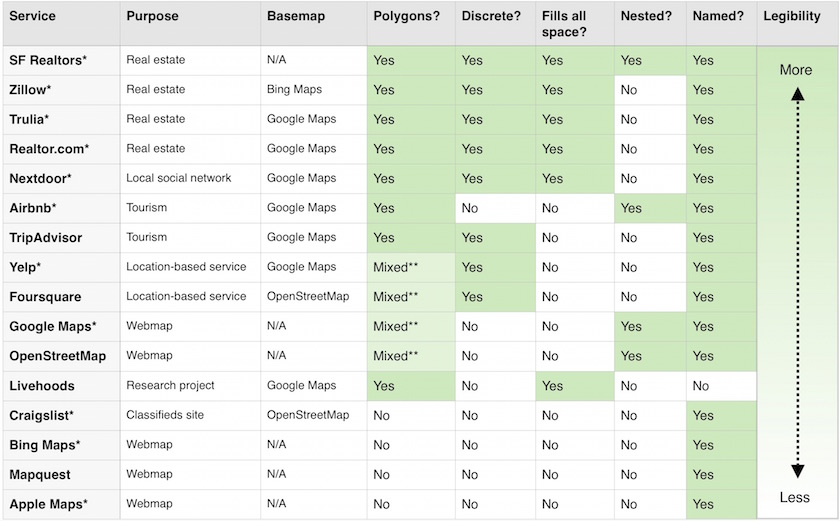840x521 pixels.
Task: Click the down arrowhead above Less
Action: click(798, 471)
